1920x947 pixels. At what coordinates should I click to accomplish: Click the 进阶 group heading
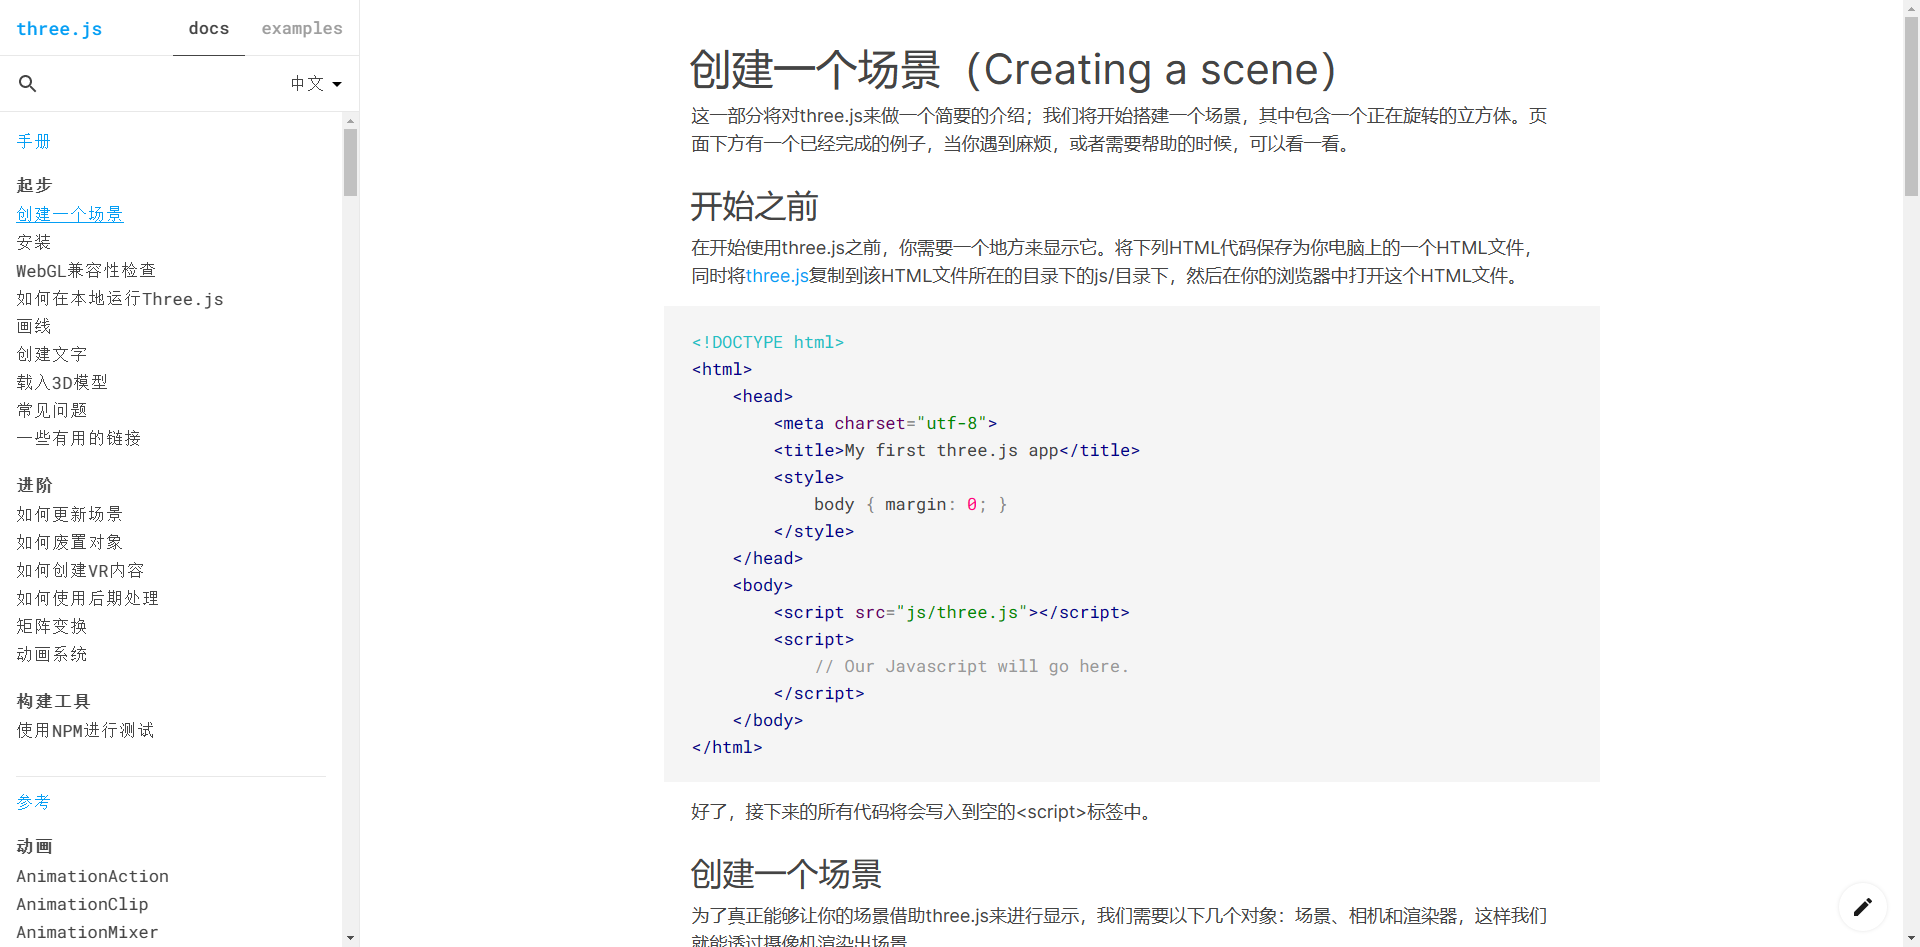click(x=34, y=485)
